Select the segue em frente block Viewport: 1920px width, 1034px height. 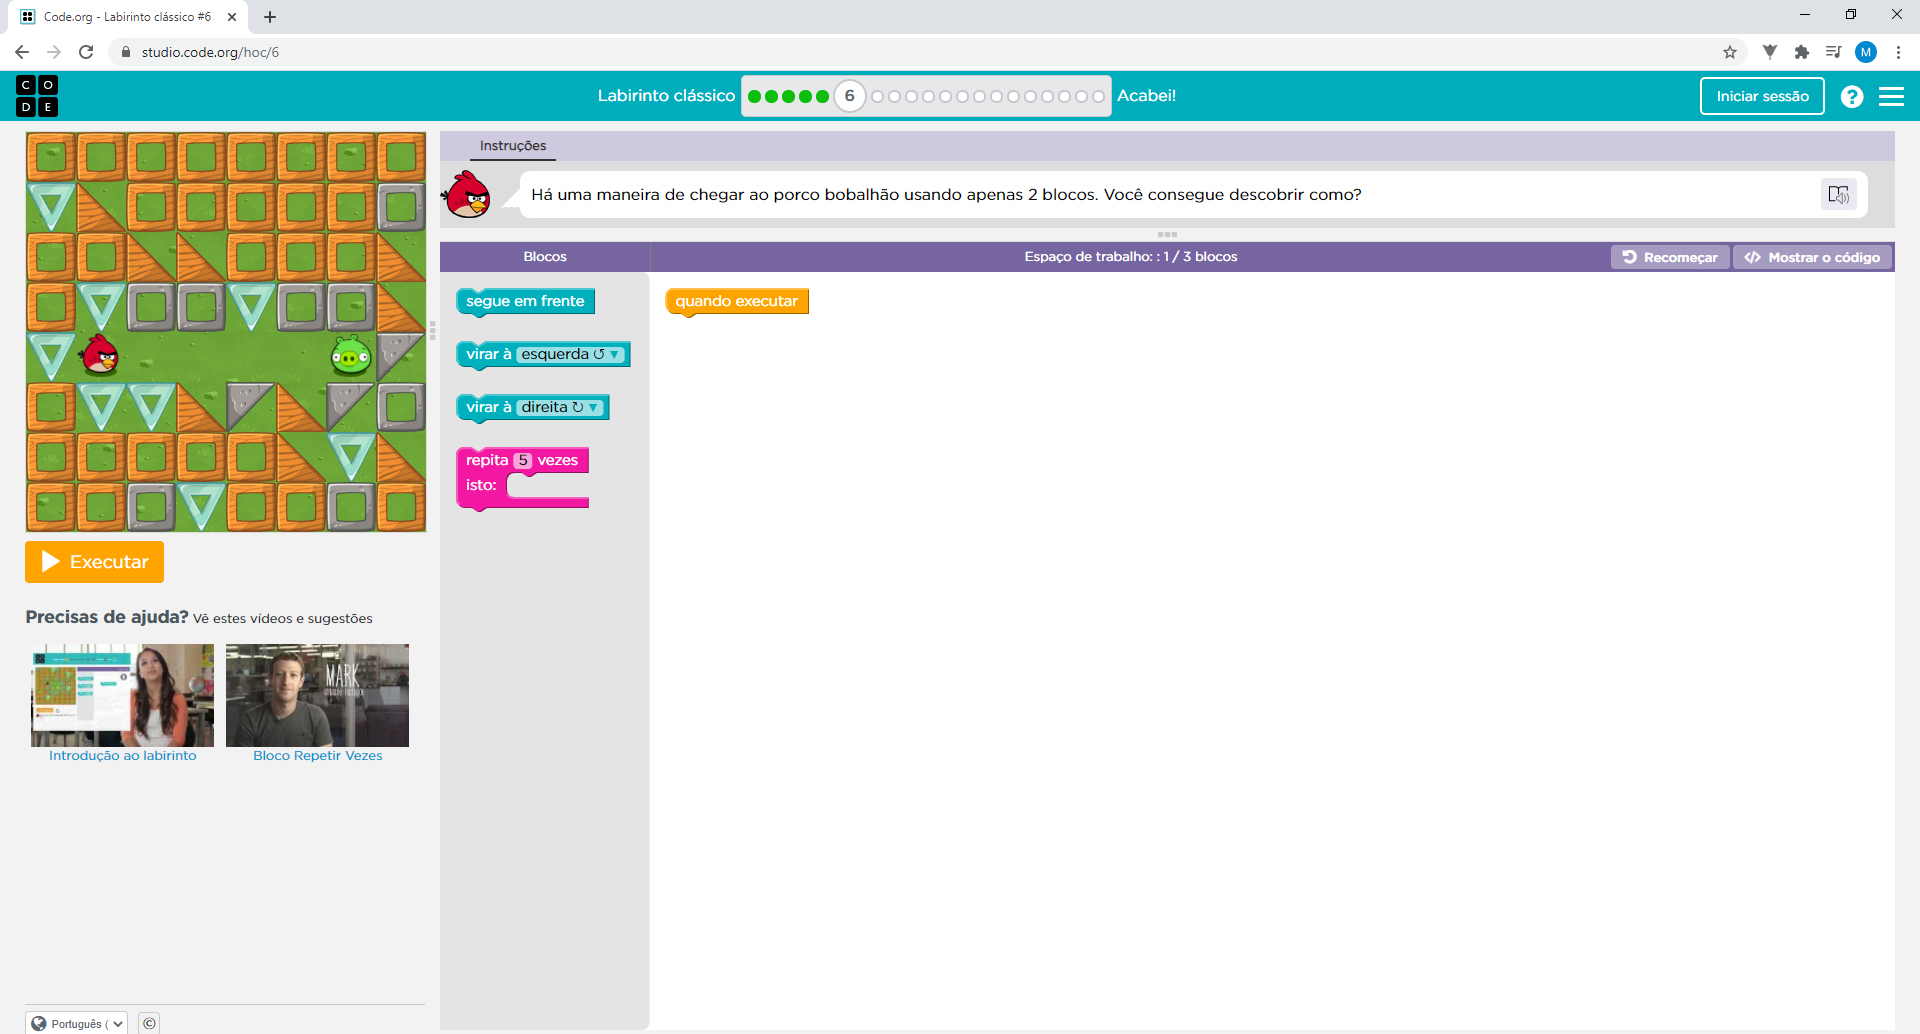click(x=525, y=301)
